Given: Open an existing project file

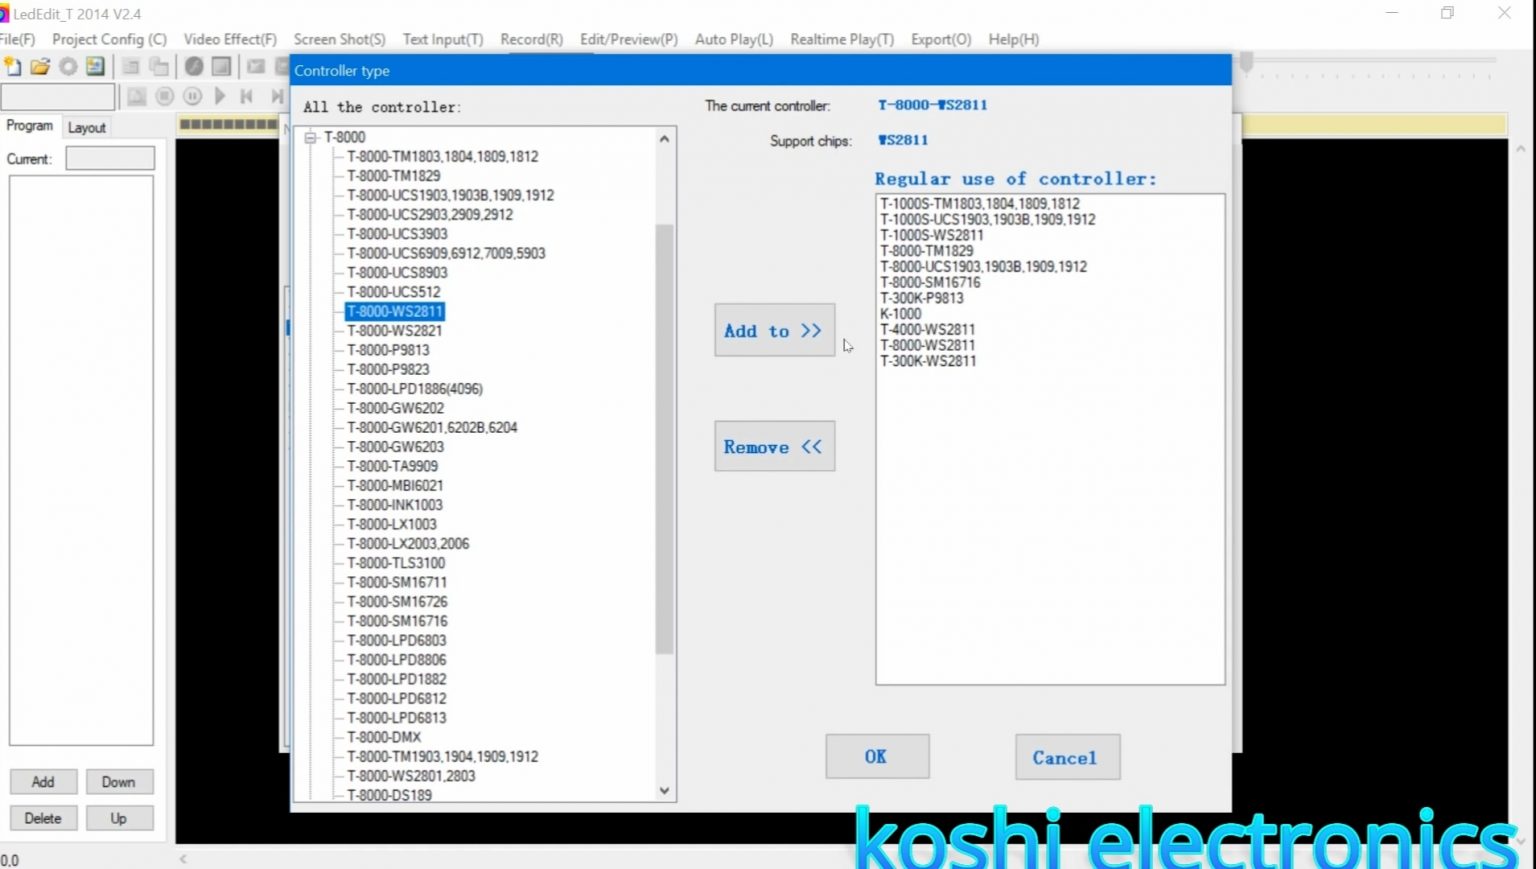Looking at the screenshot, I should click(41, 67).
